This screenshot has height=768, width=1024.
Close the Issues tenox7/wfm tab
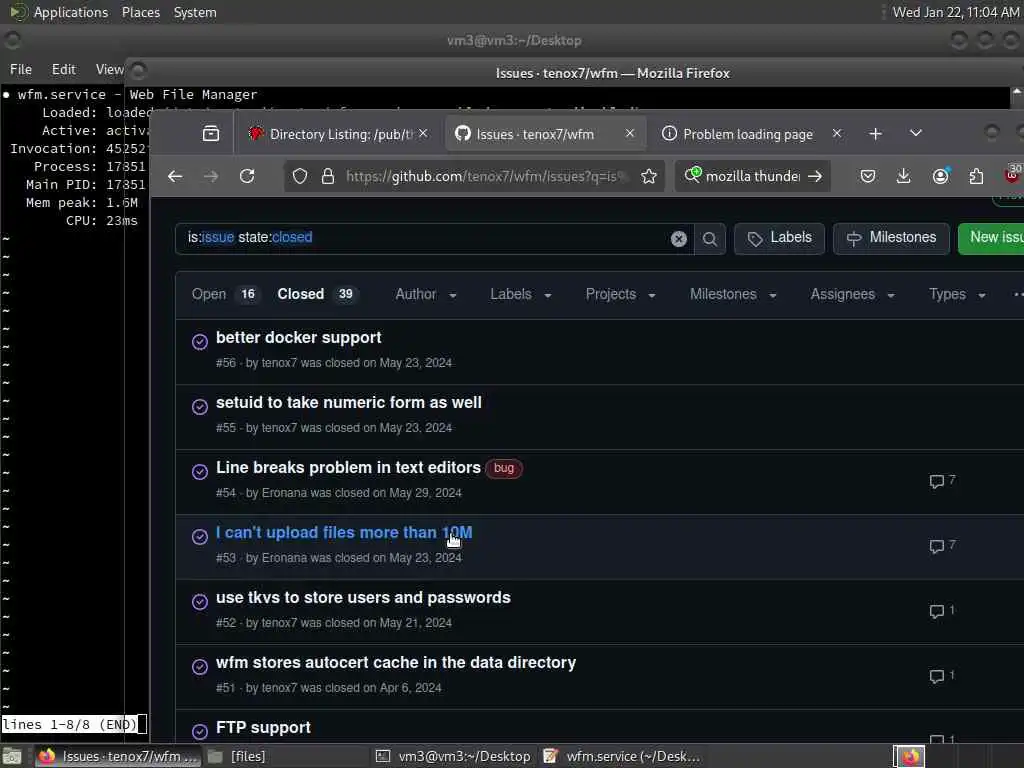click(630, 133)
